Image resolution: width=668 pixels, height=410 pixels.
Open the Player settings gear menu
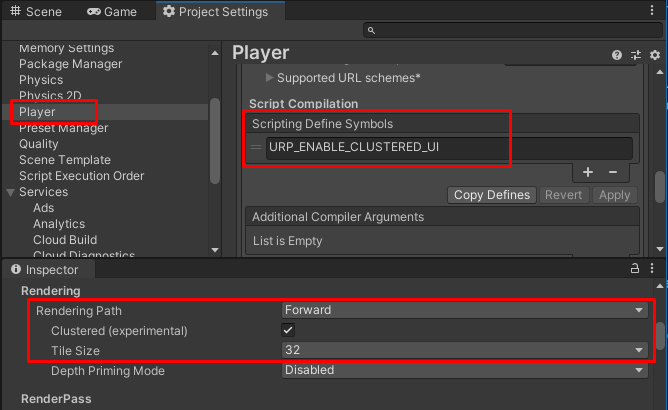(x=654, y=55)
